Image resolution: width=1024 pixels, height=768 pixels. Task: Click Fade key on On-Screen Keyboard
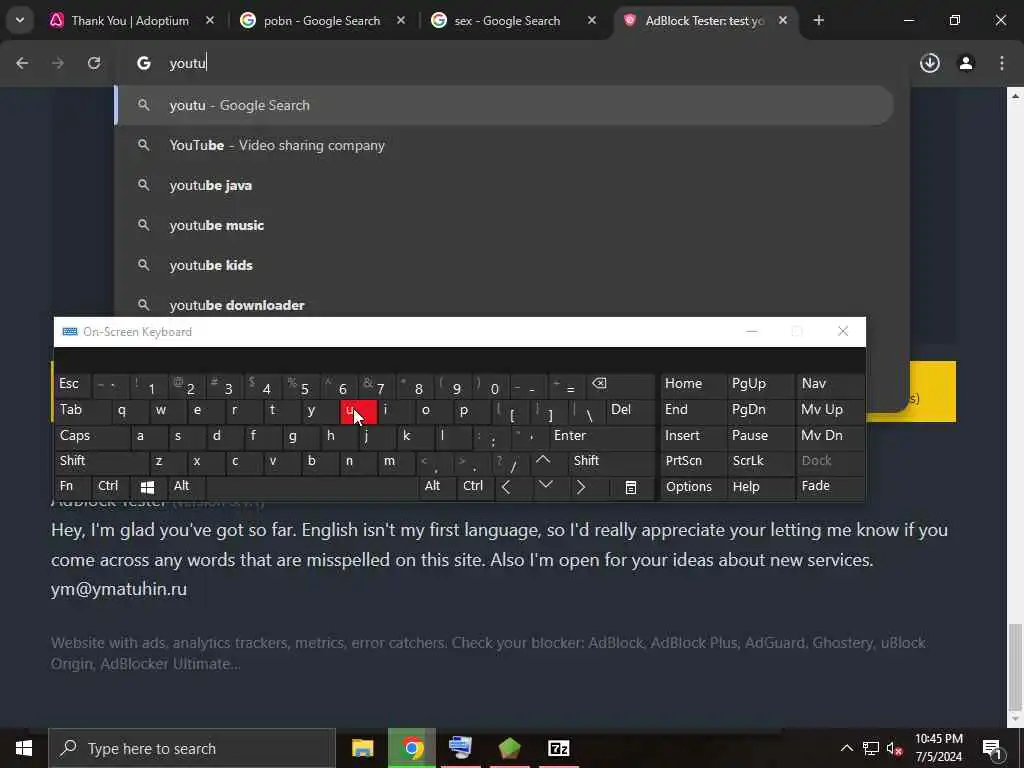[830, 488]
